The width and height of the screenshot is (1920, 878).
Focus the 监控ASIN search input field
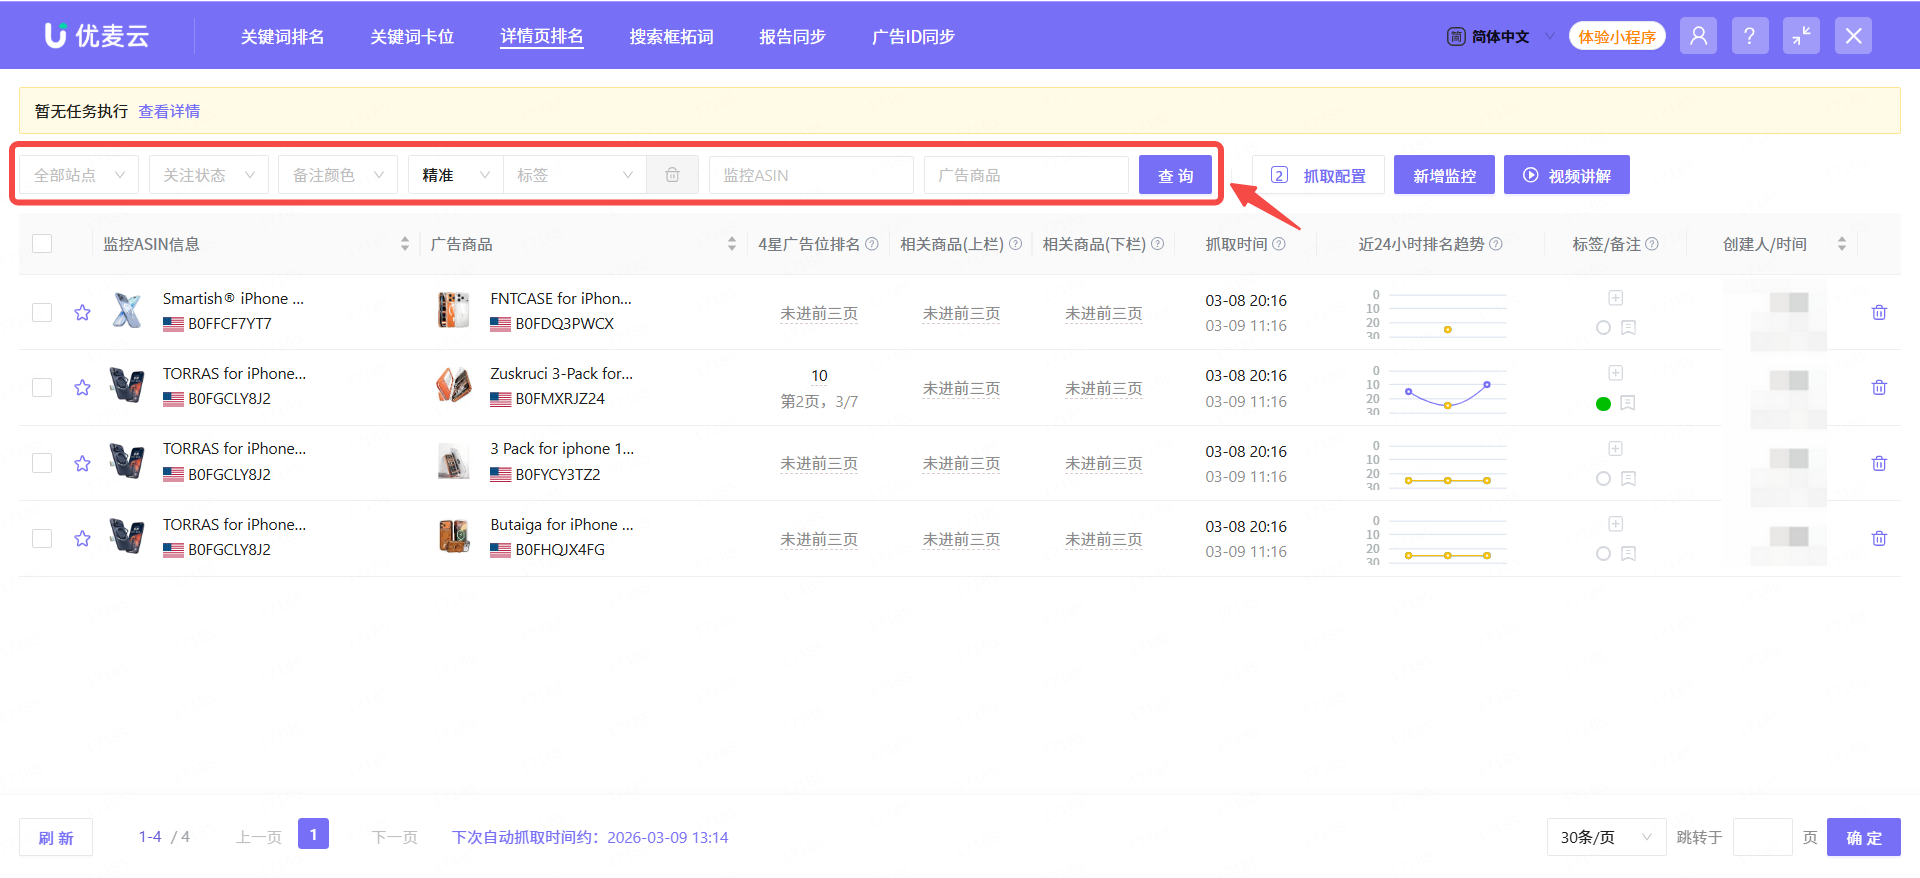(x=810, y=175)
